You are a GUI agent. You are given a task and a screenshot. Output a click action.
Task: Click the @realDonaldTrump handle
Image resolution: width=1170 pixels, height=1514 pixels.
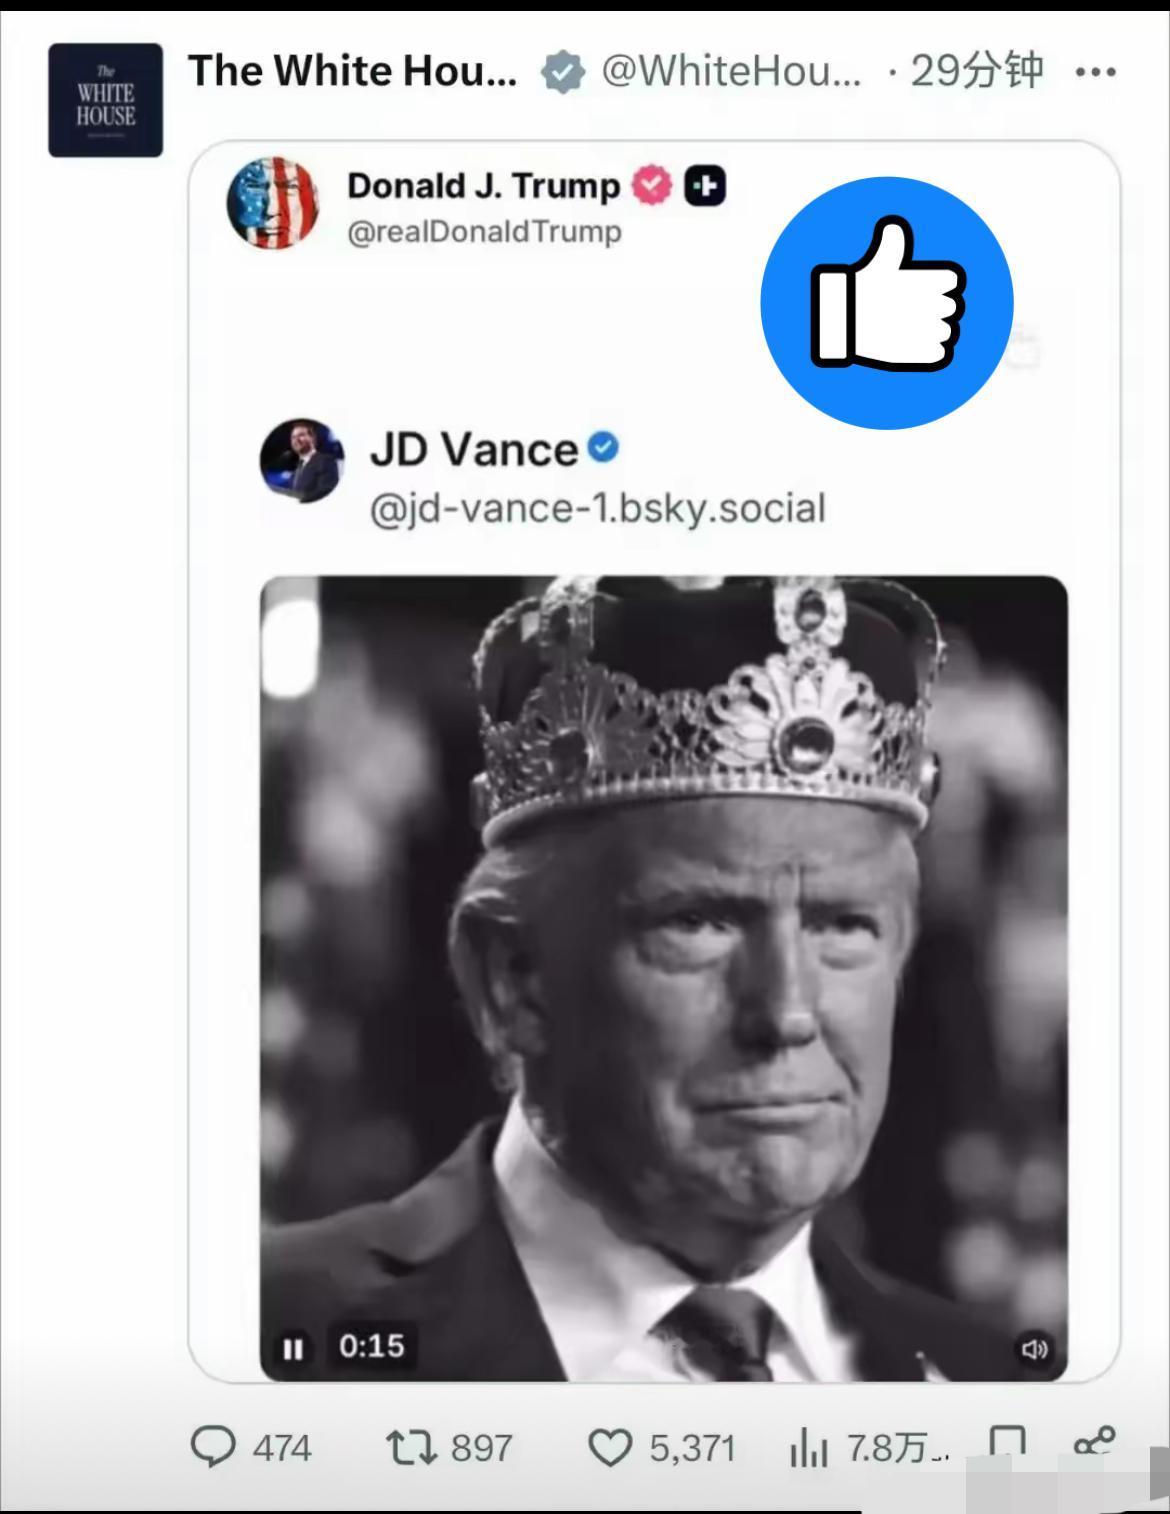(484, 231)
